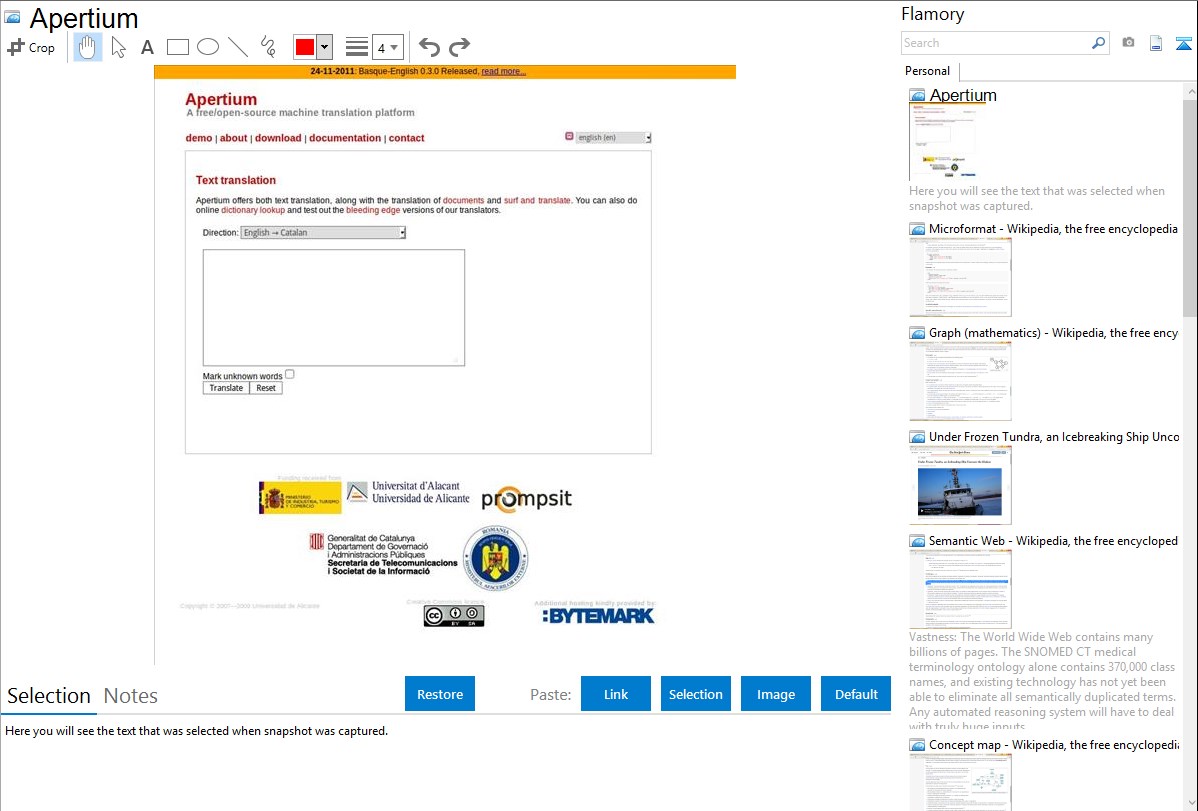Viewport: 1198px width, 811px height.
Task: Pick the text annotation tool
Action: pos(147,47)
